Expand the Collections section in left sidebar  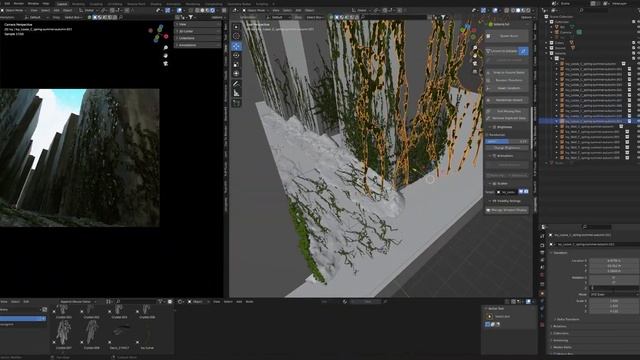click(198, 38)
